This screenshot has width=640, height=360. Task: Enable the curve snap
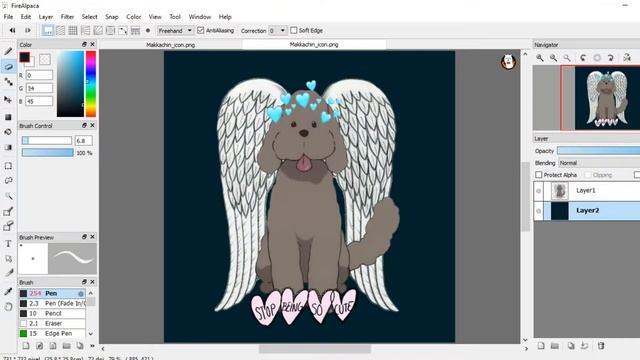coord(123,31)
